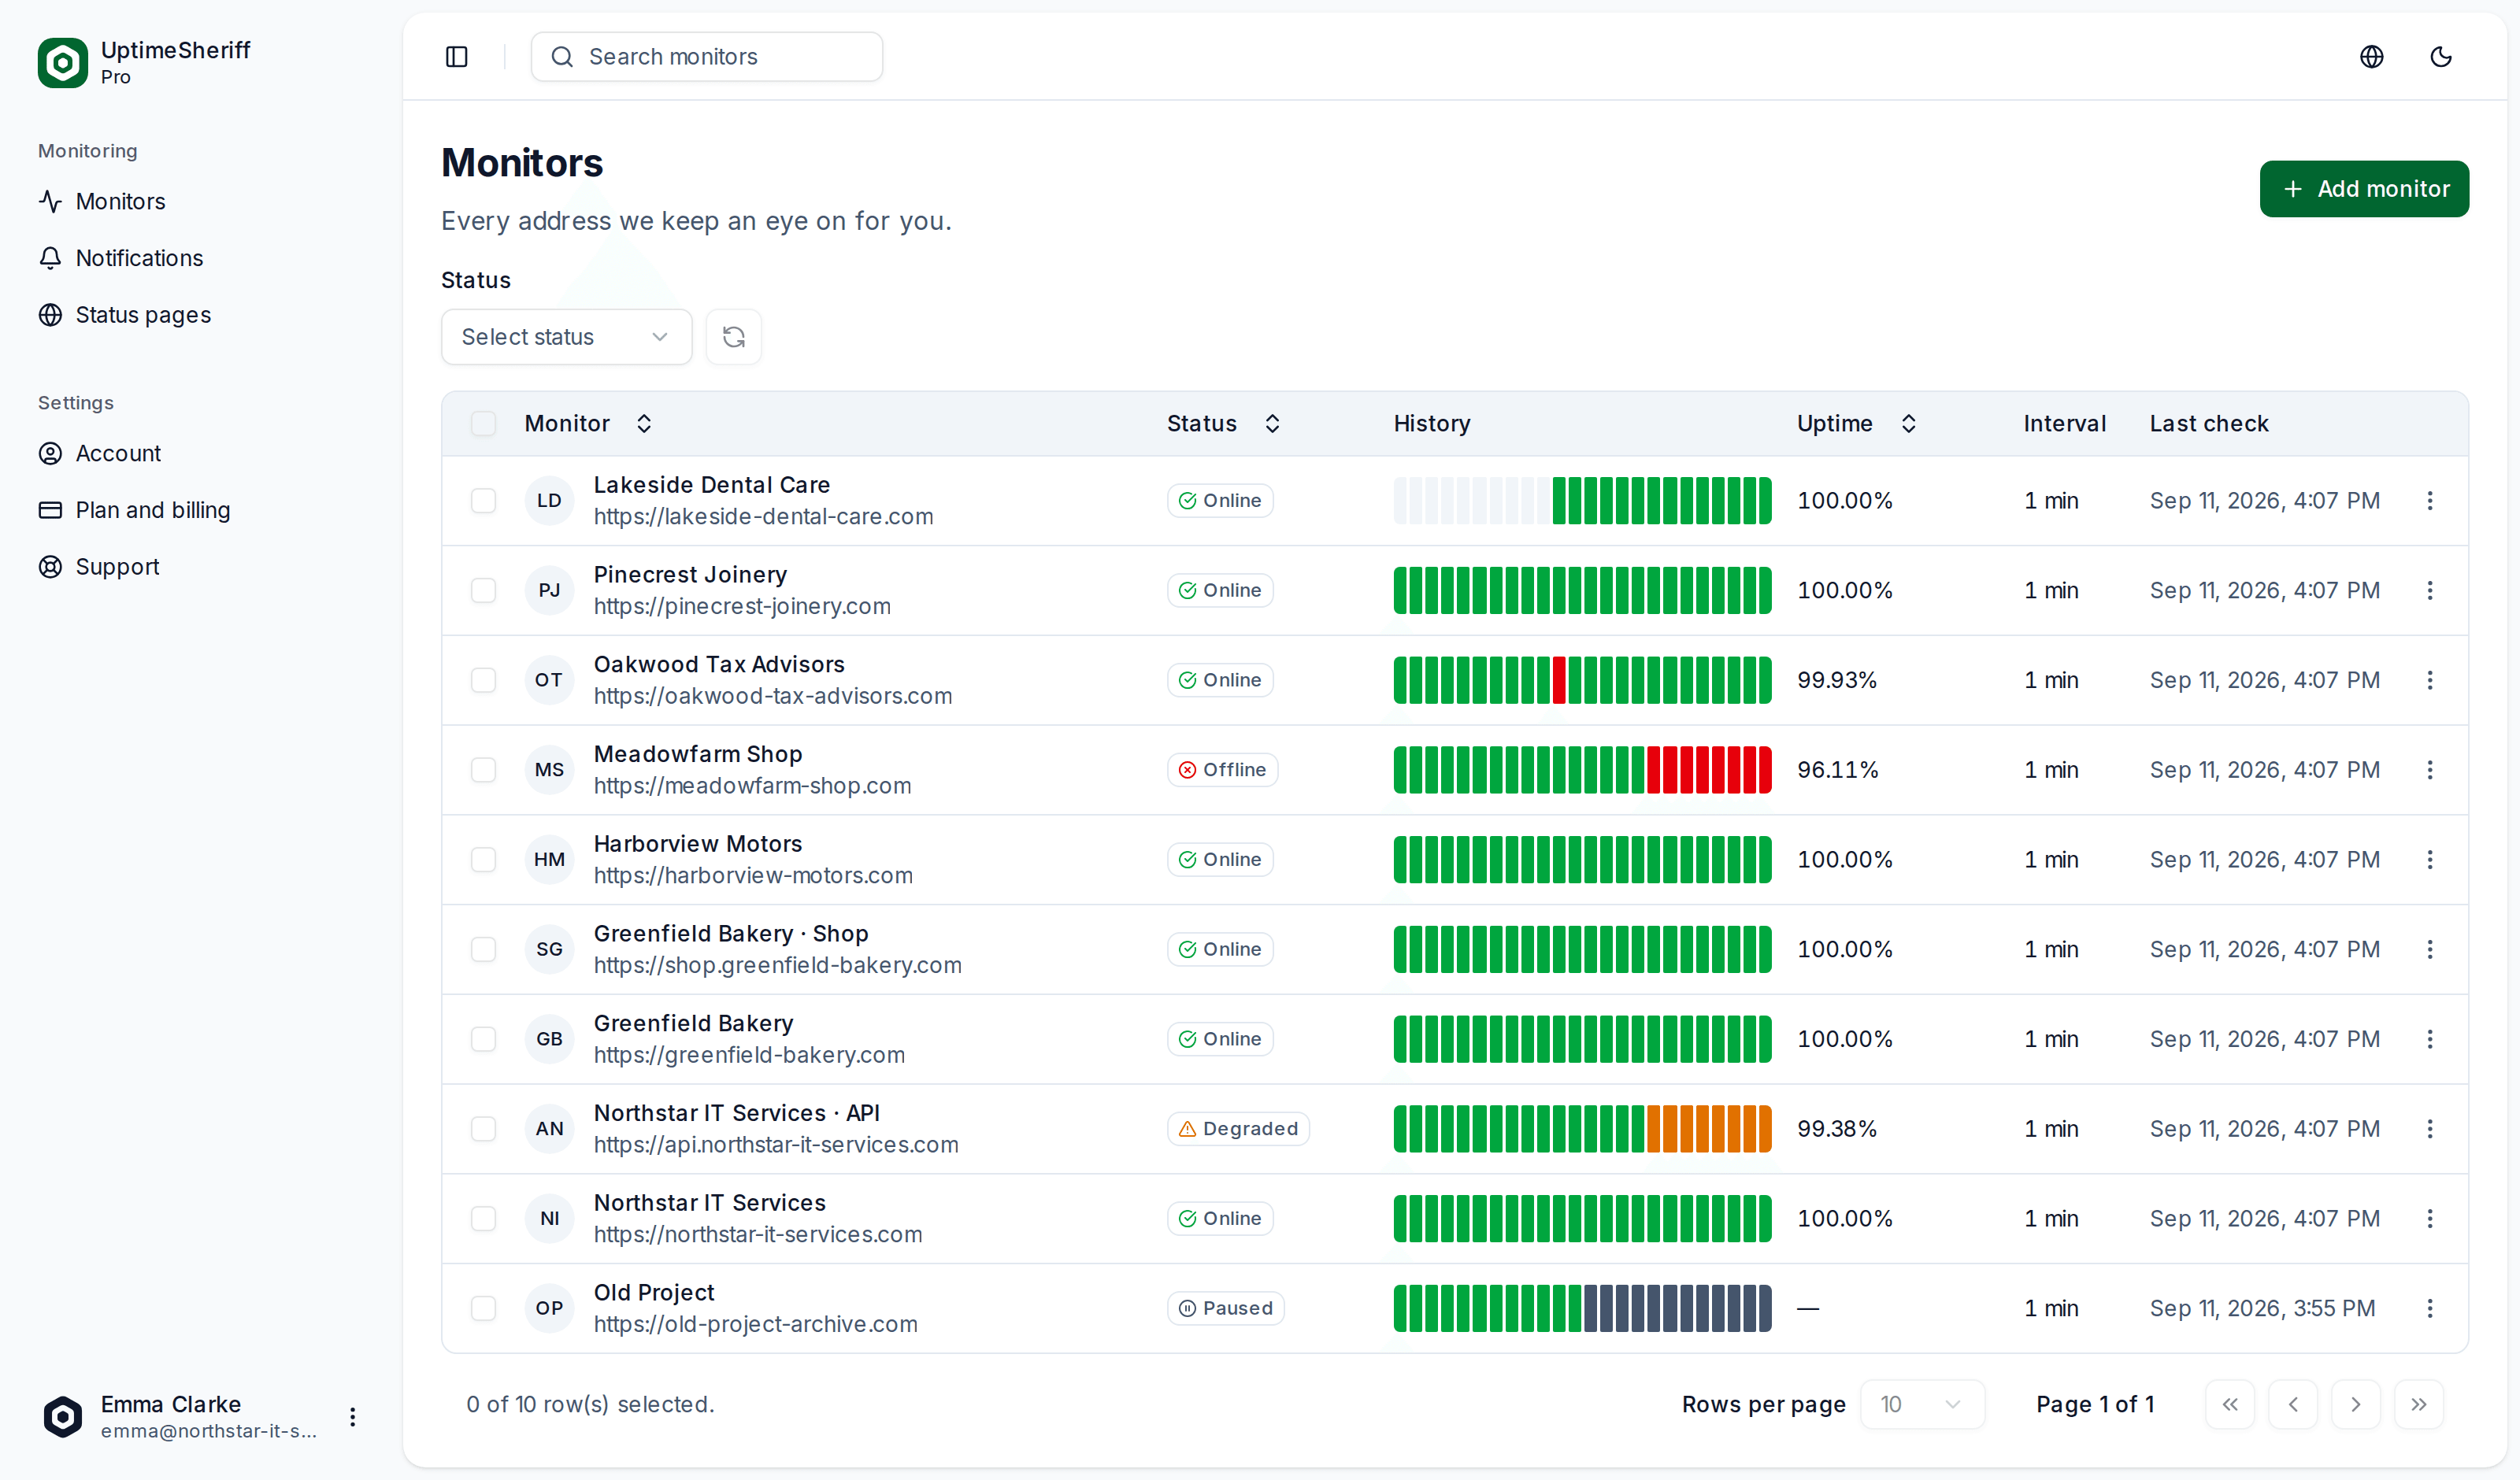Open row actions for Old Project

pos(2429,1308)
